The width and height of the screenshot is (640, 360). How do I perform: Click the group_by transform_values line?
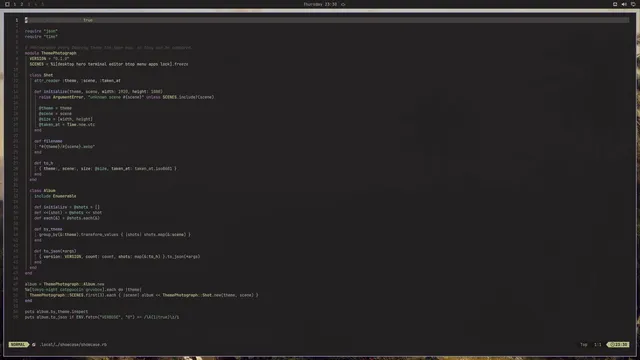pyautogui.click(x=115, y=235)
